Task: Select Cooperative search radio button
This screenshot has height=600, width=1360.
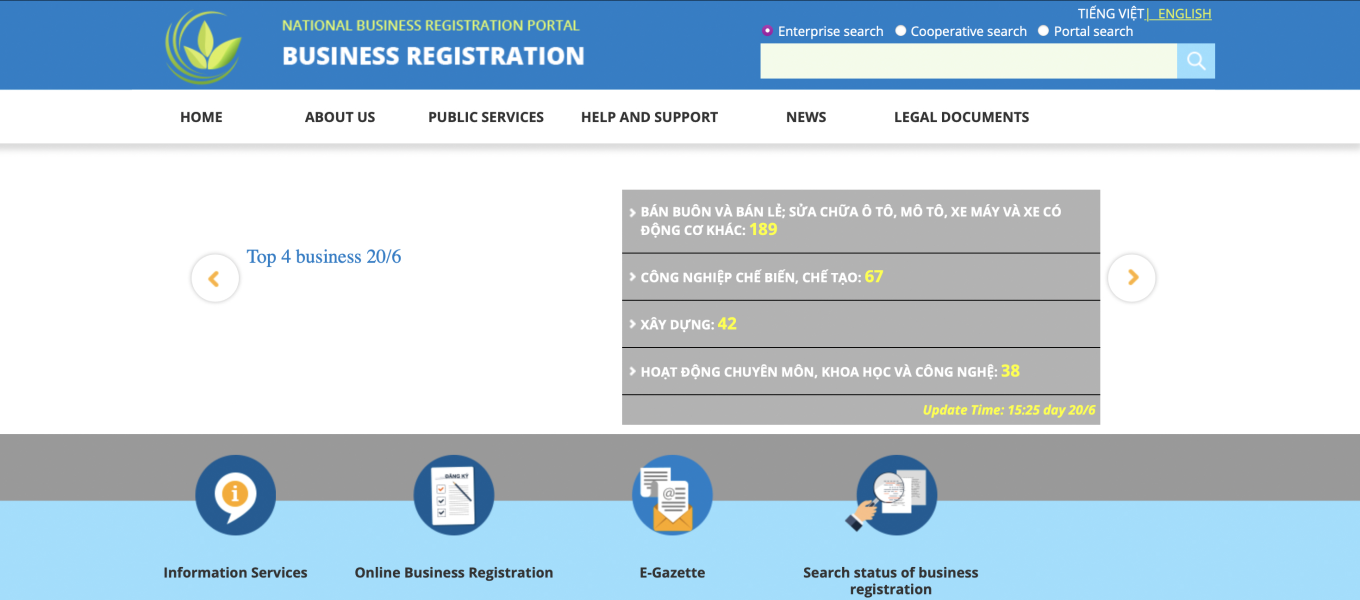Action: pyautogui.click(x=901, y=31)
